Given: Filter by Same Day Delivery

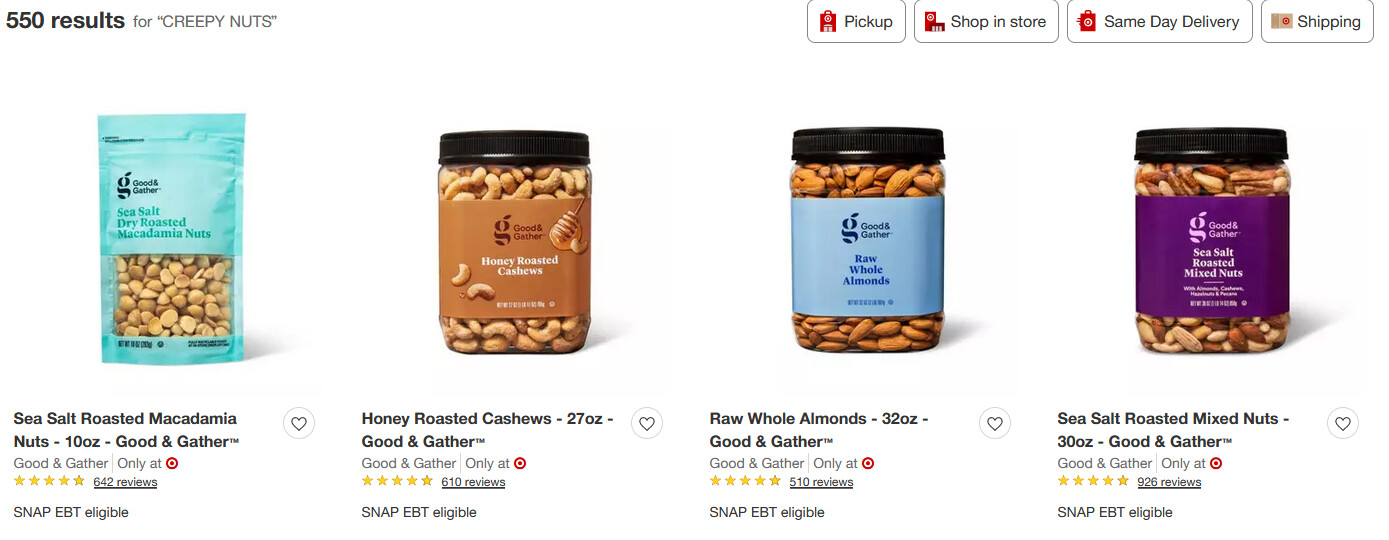Looking at the screenshot, I should click(x=1160, y=21).
